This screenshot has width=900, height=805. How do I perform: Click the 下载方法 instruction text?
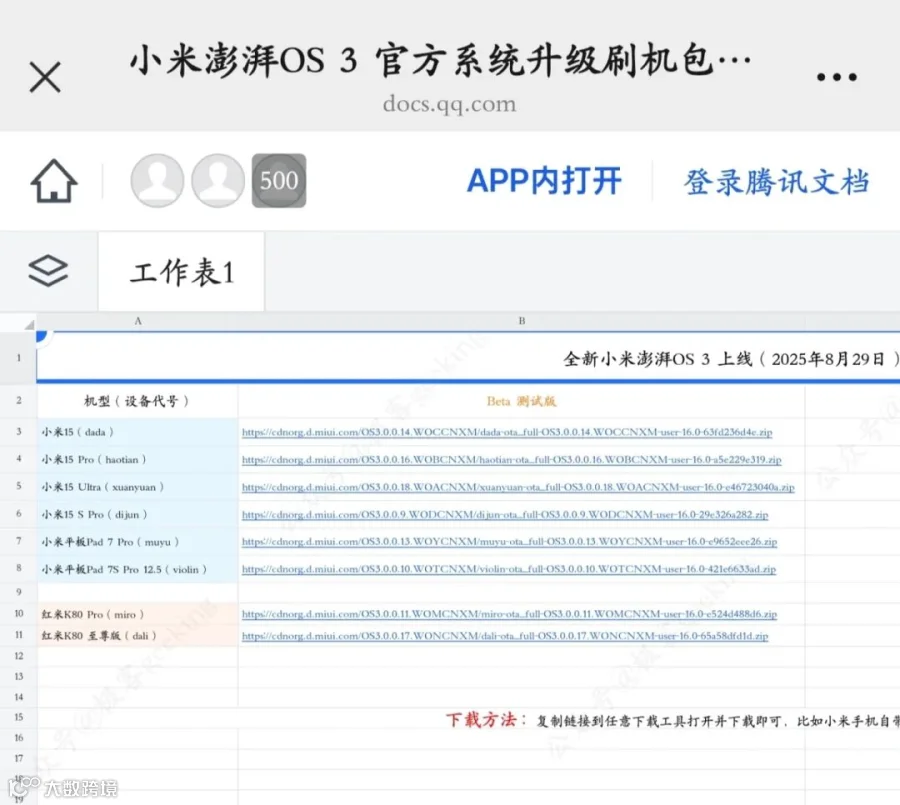coord(672,720)
